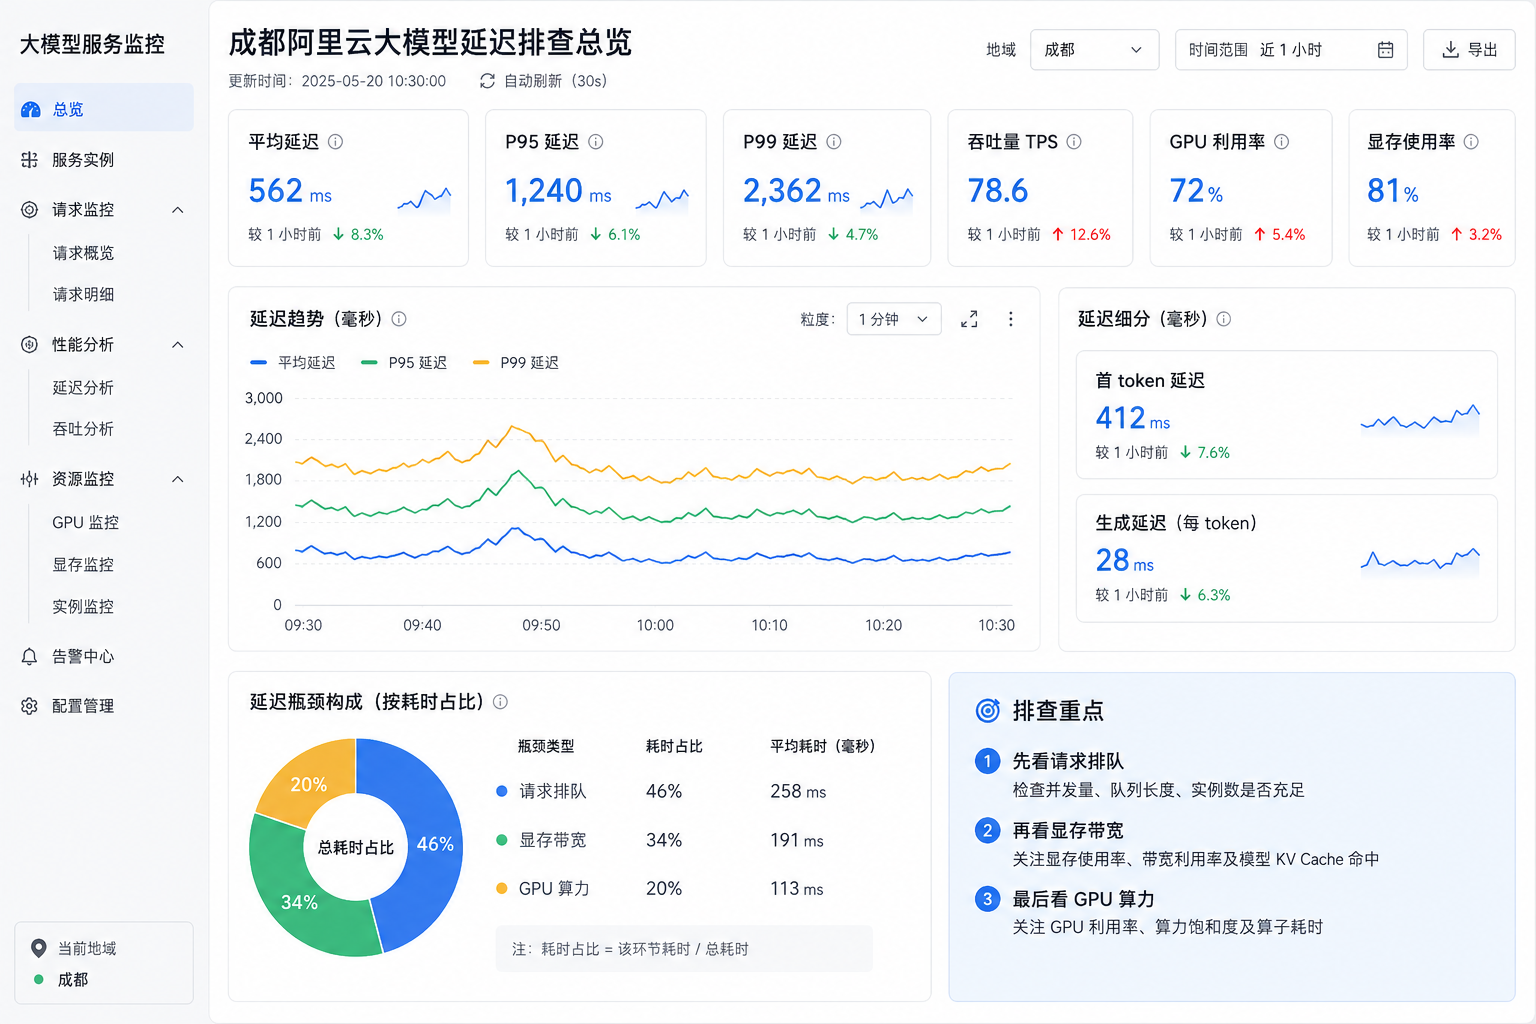Screen dimensions: 1536x1024
Task: Click the 平均延迟 card sparkline
Action: pyautogui.click(x=424, y=198)
